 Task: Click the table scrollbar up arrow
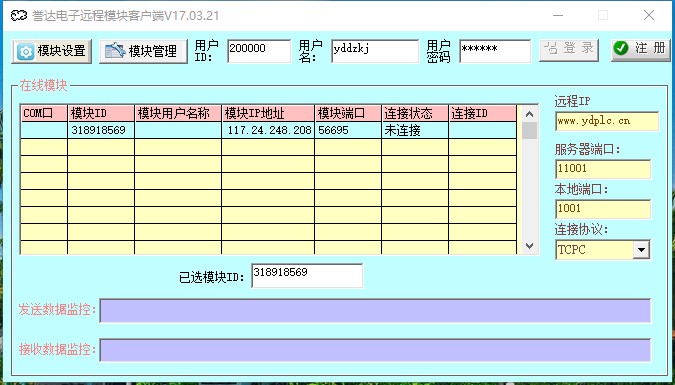[x=529, y=114]
